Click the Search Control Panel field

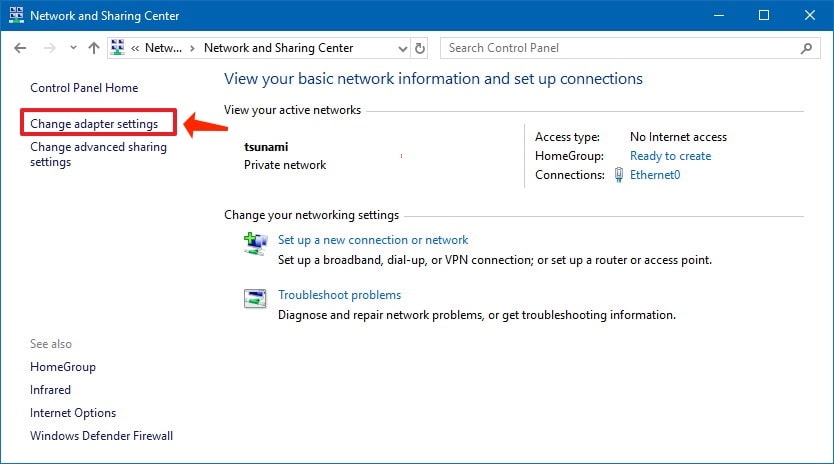point(620,48)
